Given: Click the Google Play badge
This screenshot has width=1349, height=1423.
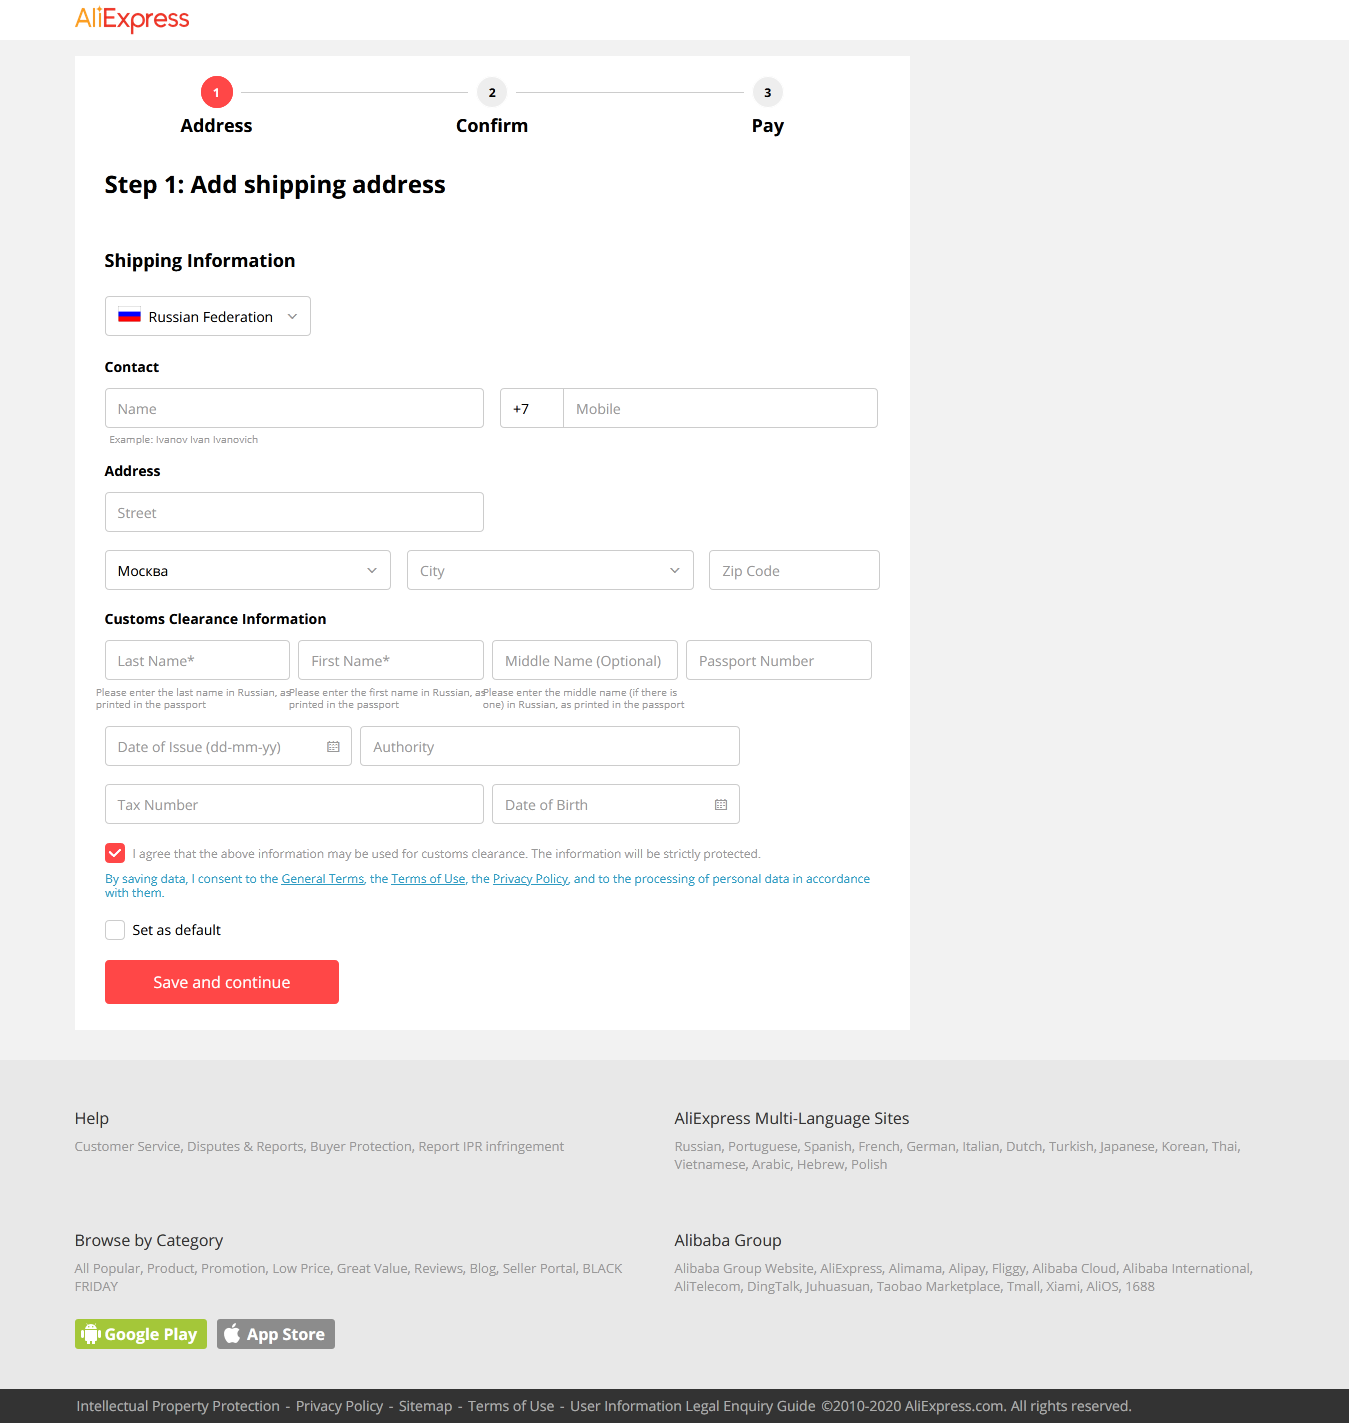Looking at the screenshot, I should coord(141,1334).
